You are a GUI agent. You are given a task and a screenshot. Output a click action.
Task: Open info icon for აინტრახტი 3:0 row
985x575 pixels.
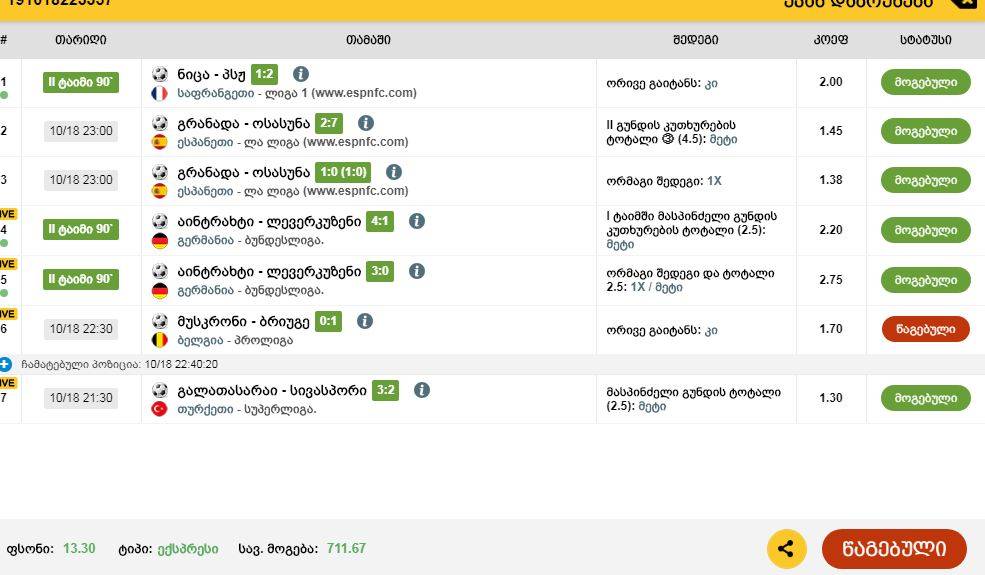click(416, 271)
